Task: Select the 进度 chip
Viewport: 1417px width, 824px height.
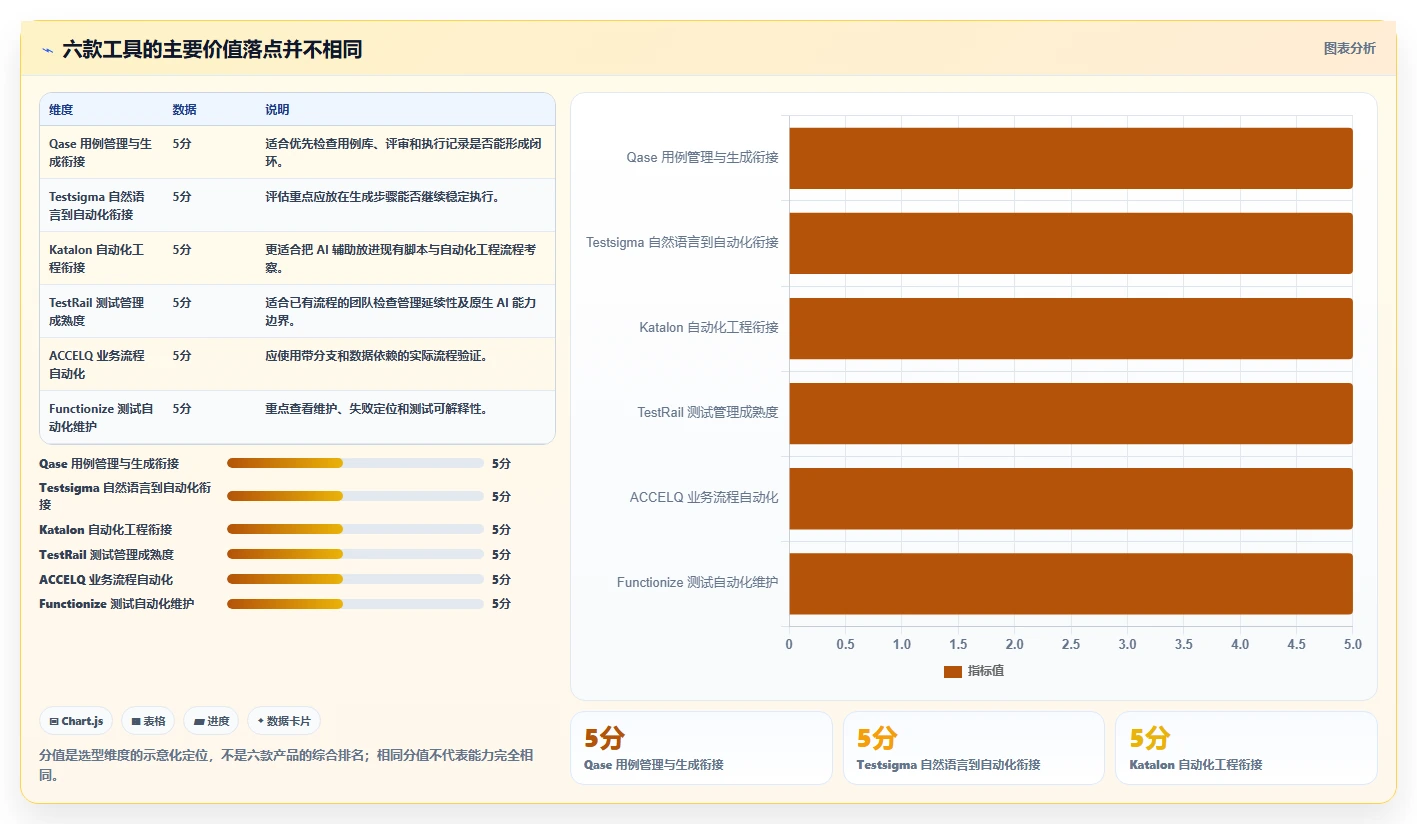Action: tap(211, 721)
